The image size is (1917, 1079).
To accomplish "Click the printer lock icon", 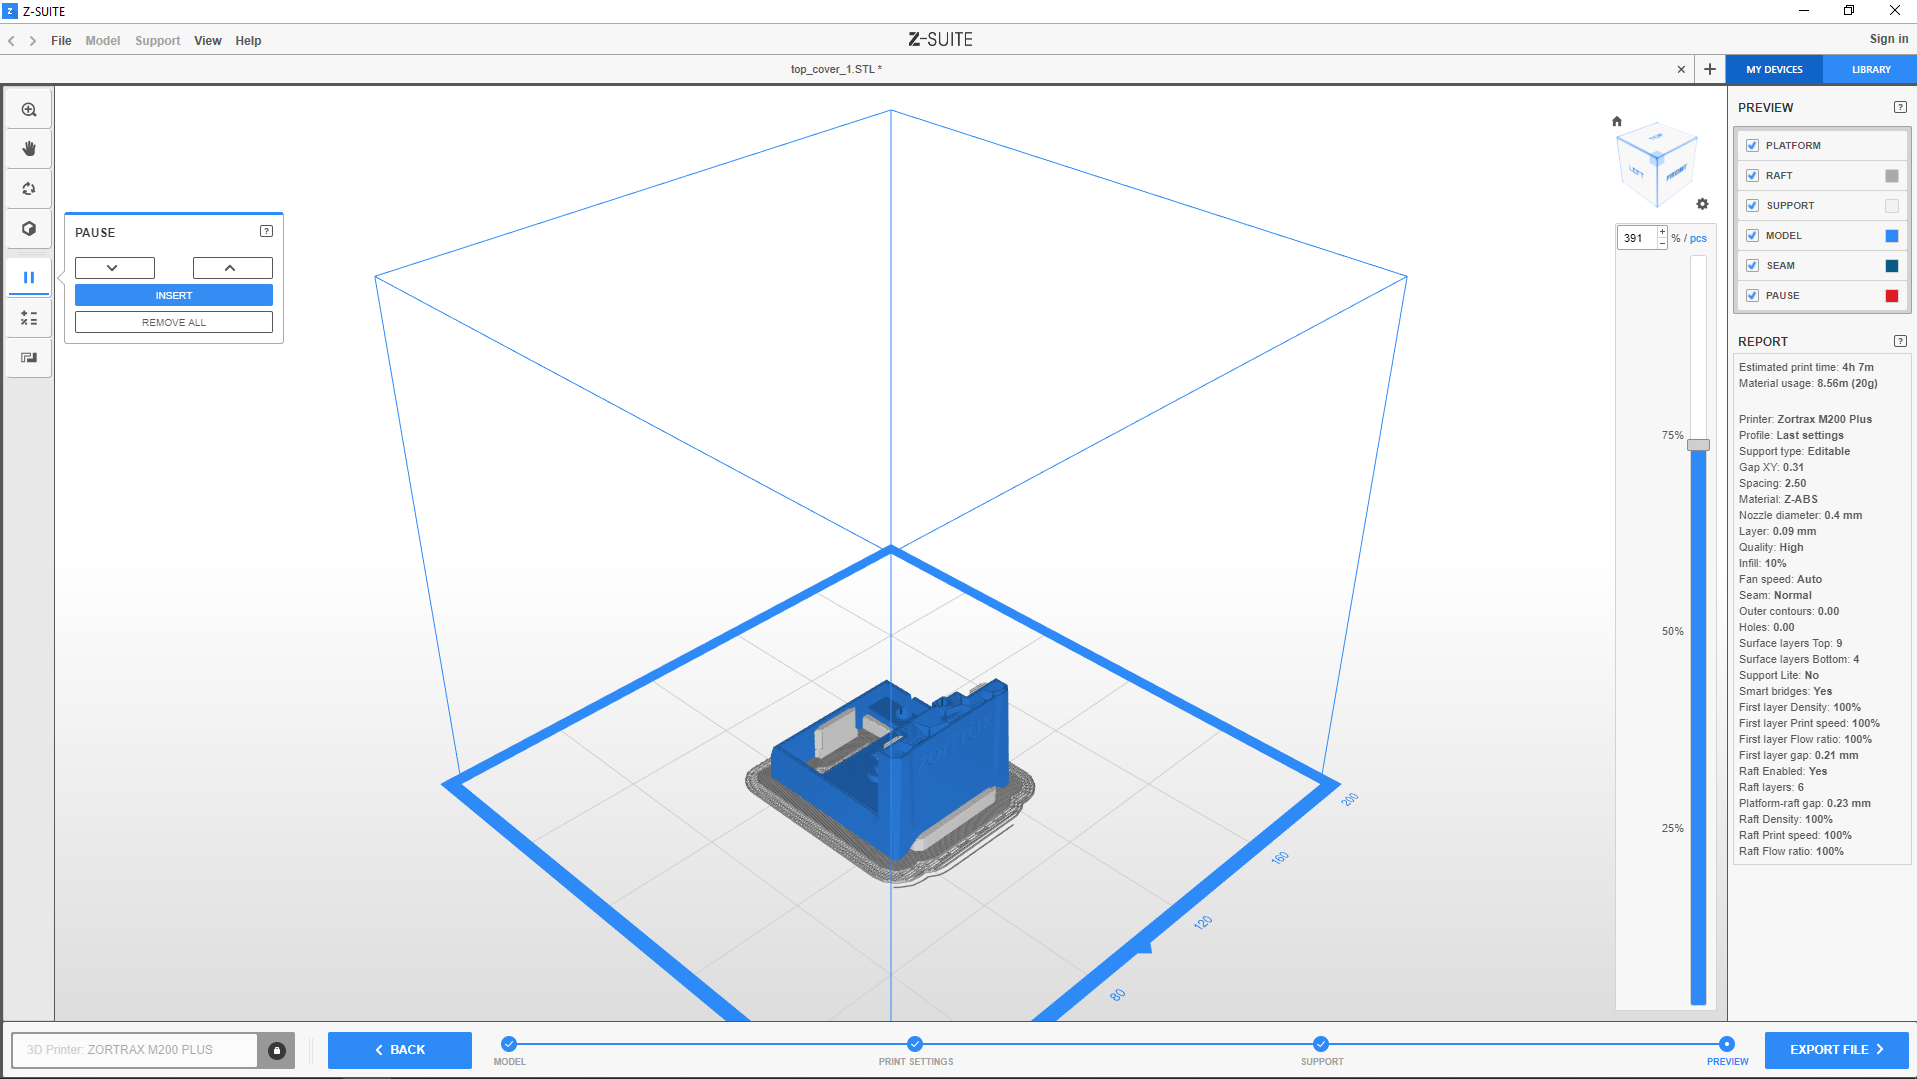I will tap(277, 1050).
